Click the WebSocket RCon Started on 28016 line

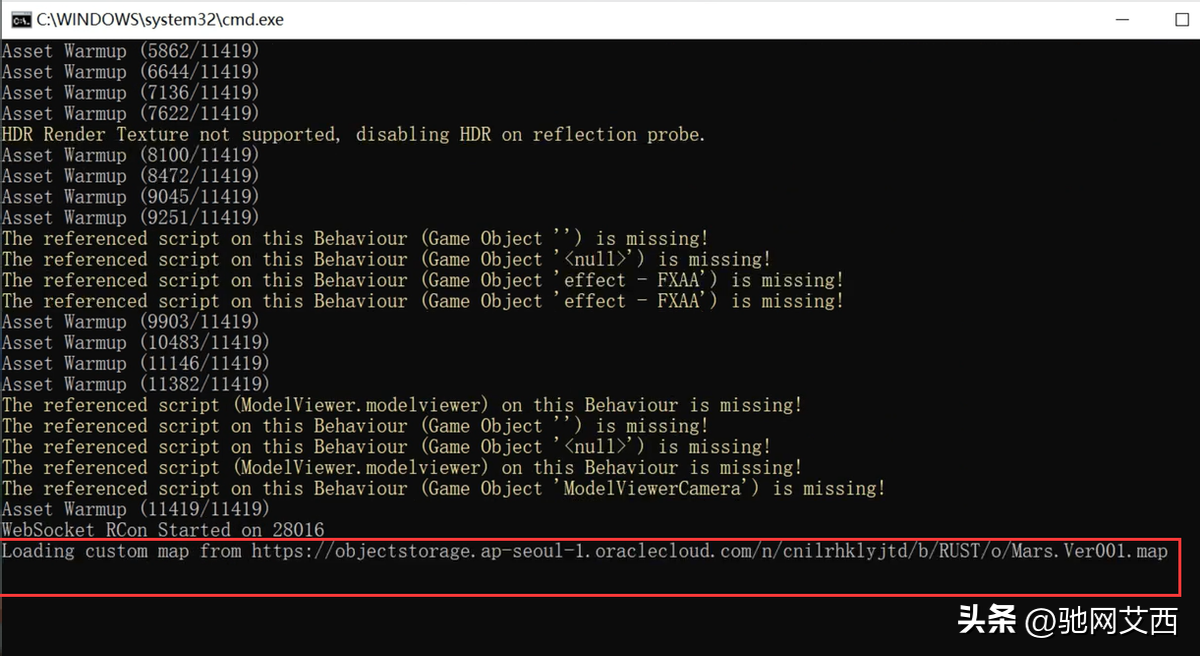pos(163,530)
